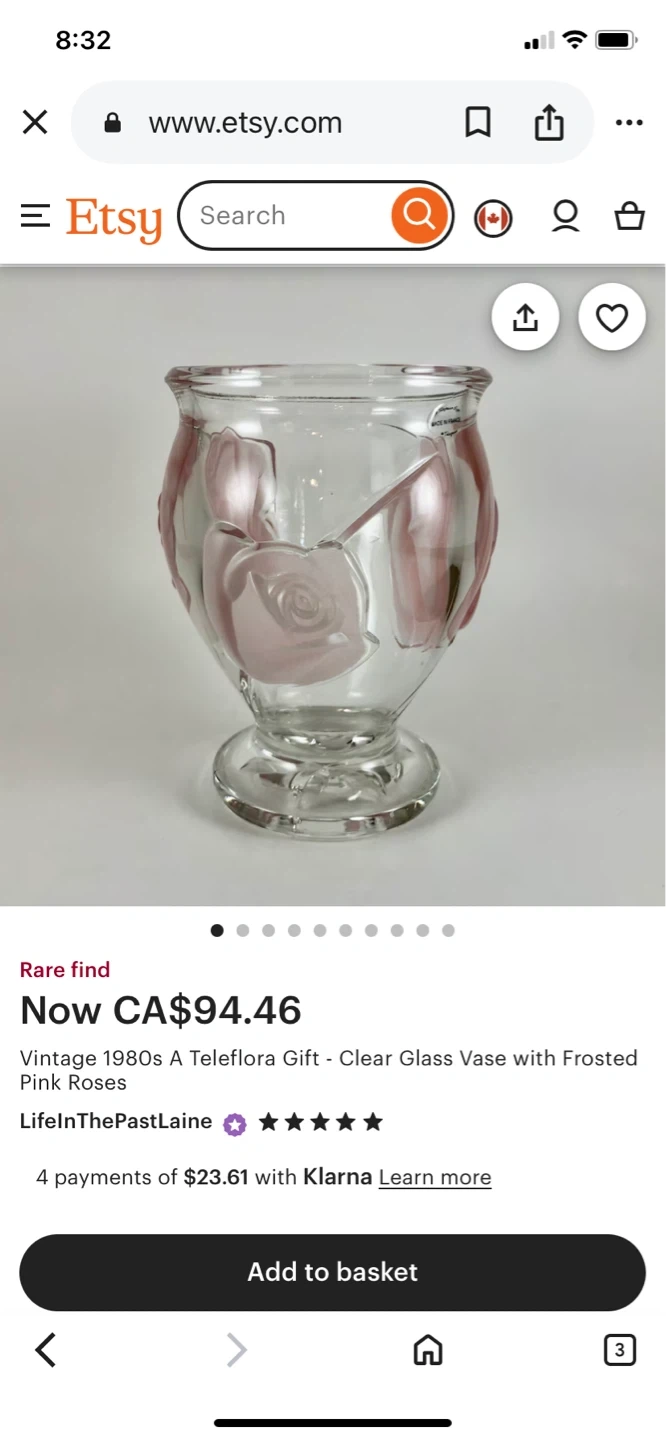Go to the Etsy home logo
This screenshot has width=666, height=1440.
(x=114, y=218)
